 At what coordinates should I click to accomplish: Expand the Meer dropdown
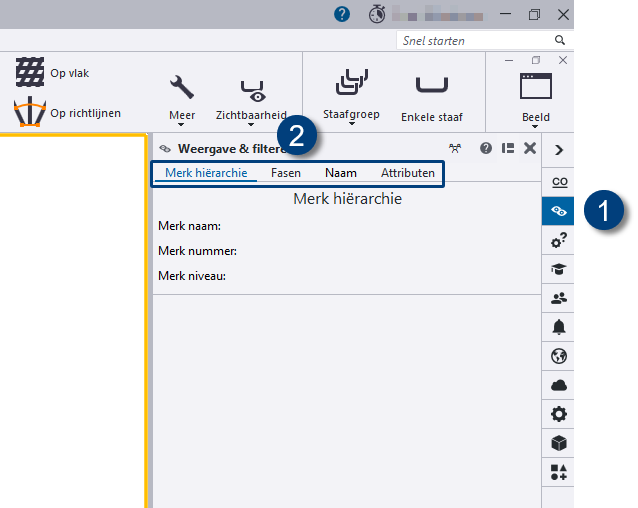pos(182,99)
